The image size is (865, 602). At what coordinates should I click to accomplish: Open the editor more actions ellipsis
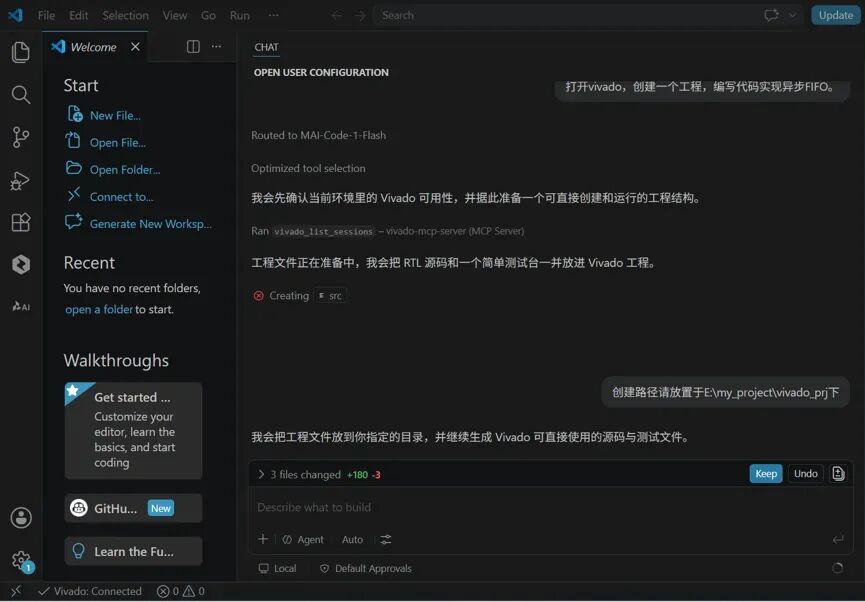[216, 46]
